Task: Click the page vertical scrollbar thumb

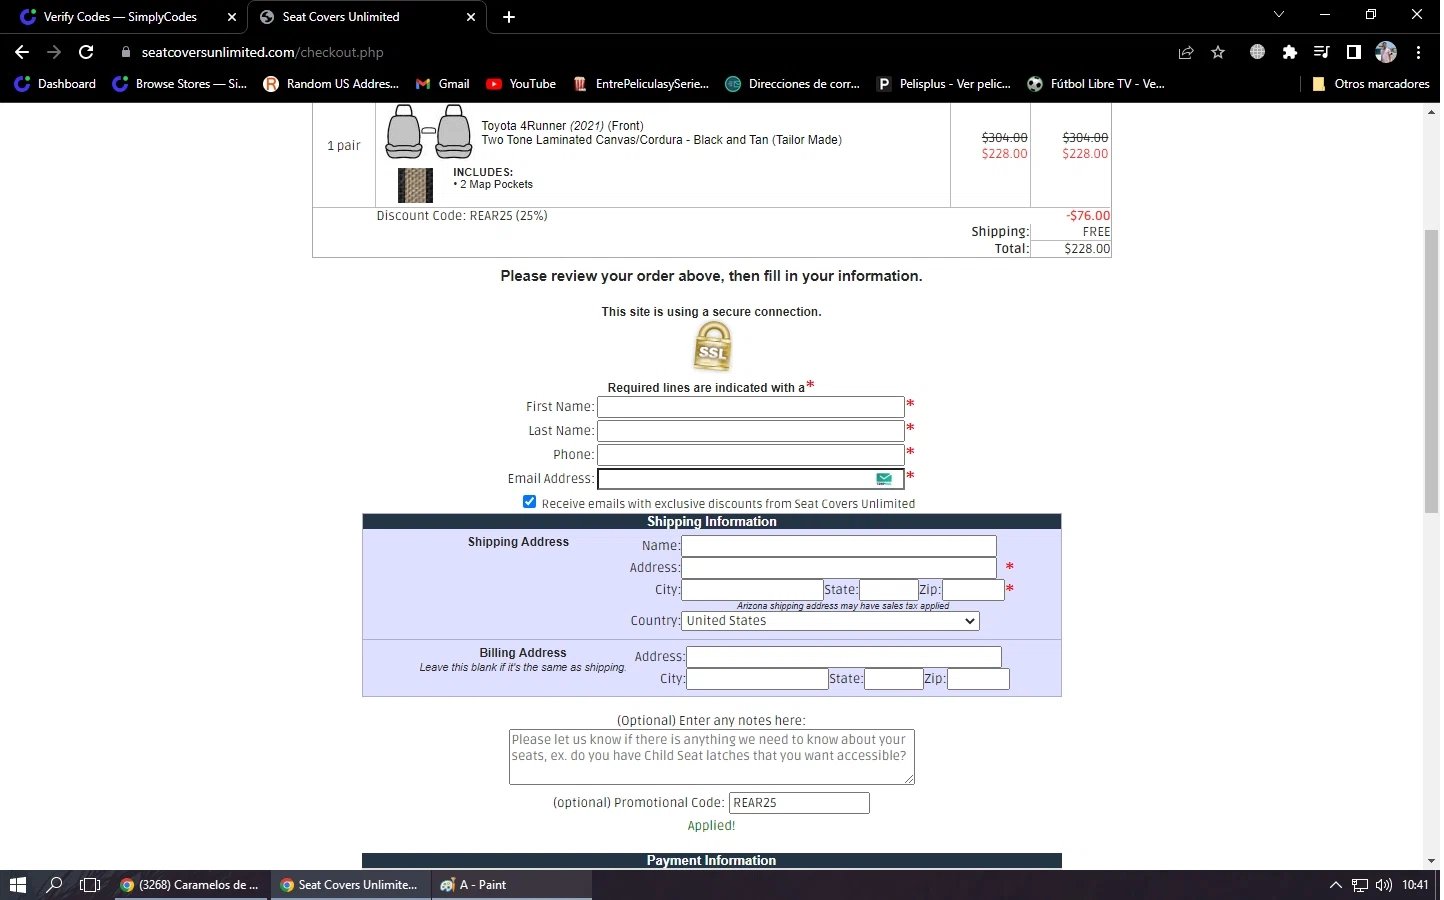Action: tap(1431, 371)
